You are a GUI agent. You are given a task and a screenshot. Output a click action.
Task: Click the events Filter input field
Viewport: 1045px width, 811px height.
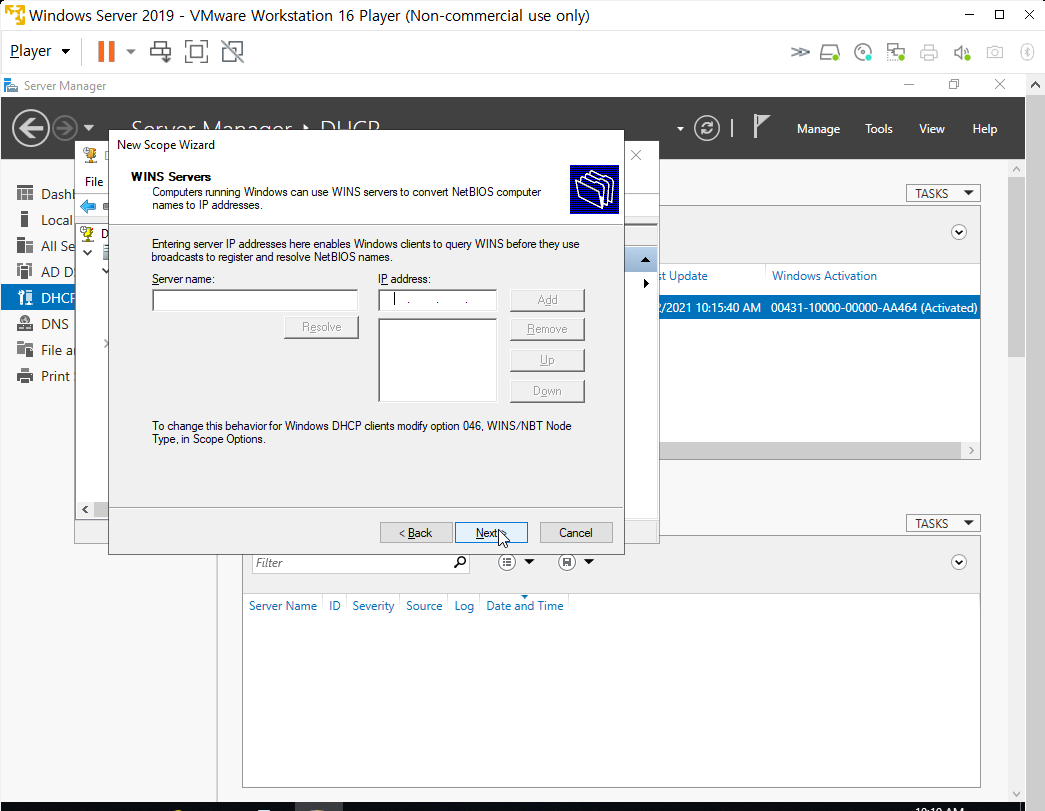[352, 562]
